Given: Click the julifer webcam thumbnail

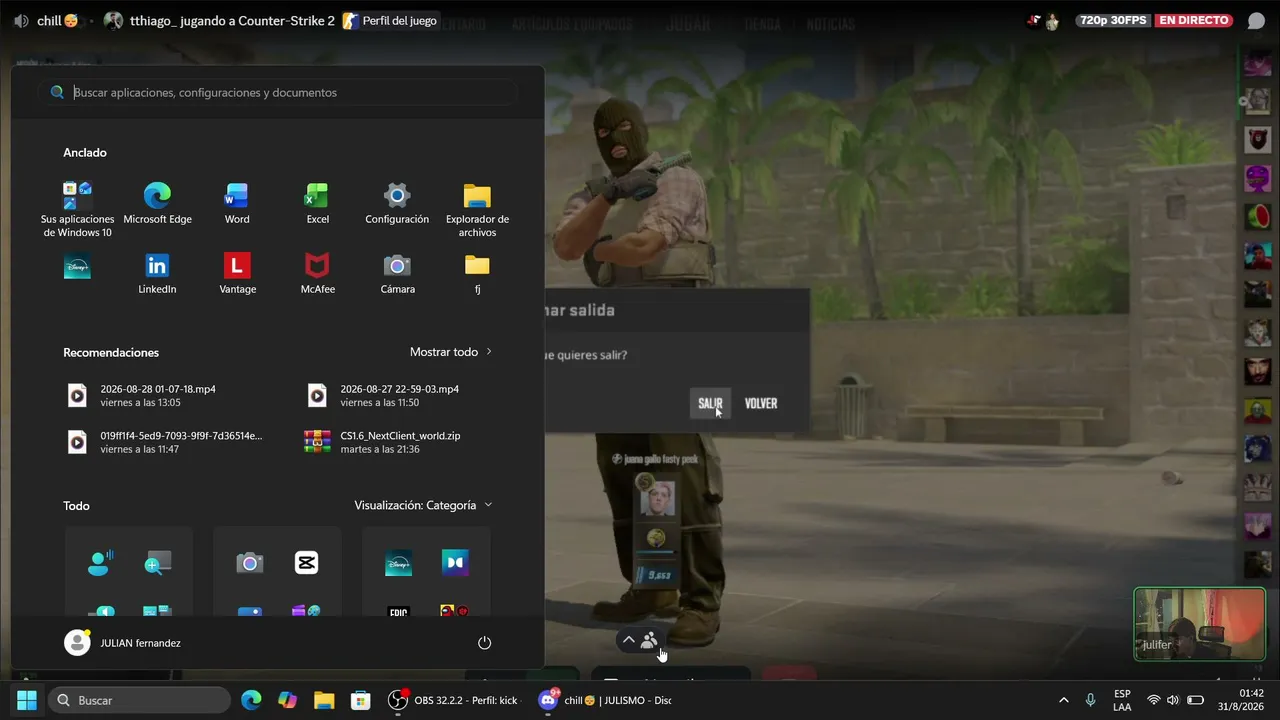Looking at the screenshot, I should pyautogui.click(x=1199, y=624).
